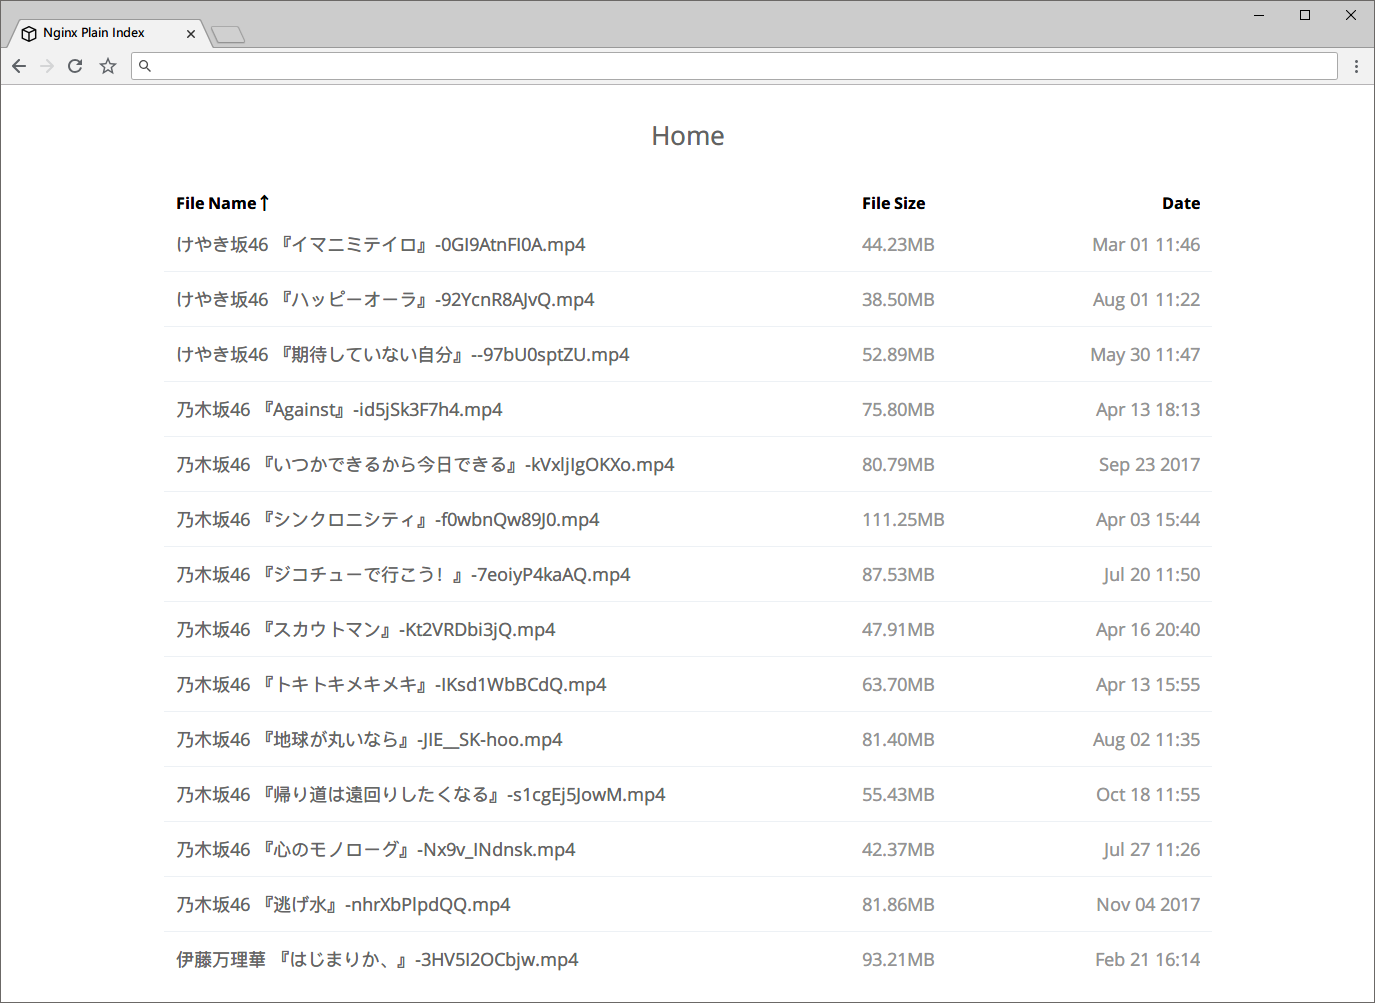Toggle the File Name sort direction arrow
1375x1003 pixels.
pyautogui.click(x=264, y=202)
